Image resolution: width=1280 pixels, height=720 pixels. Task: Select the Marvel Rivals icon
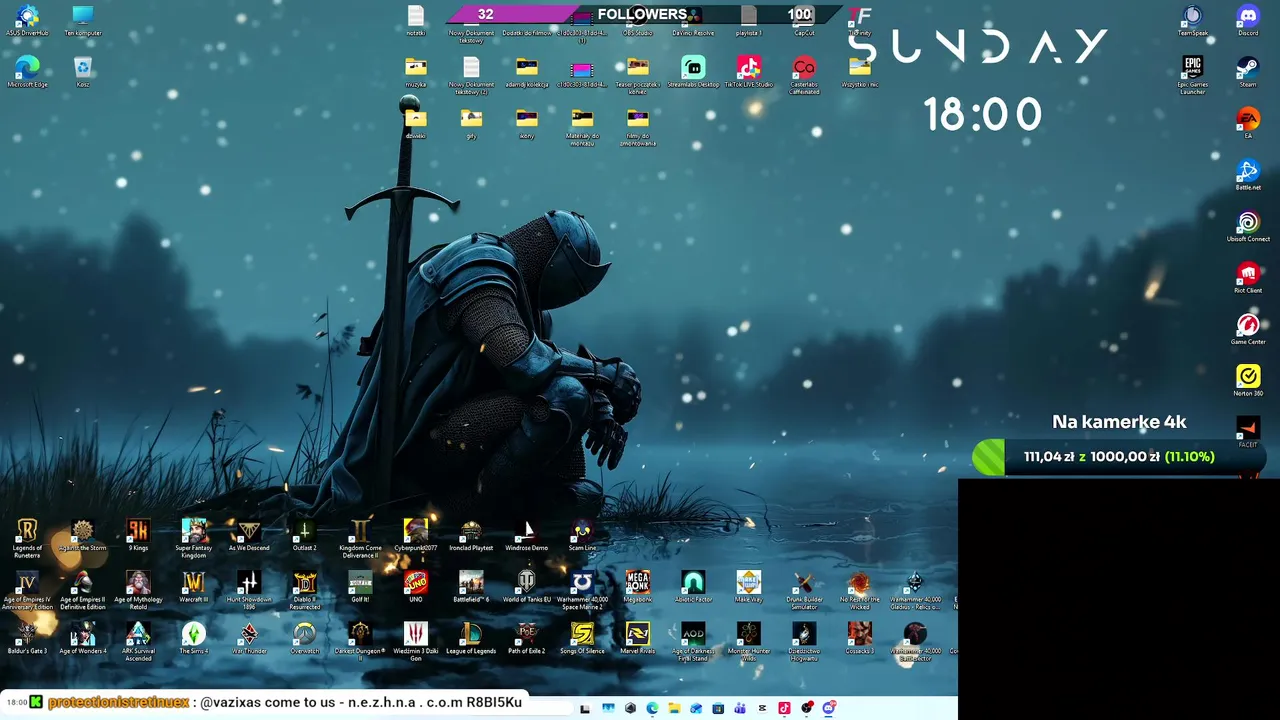638,638
